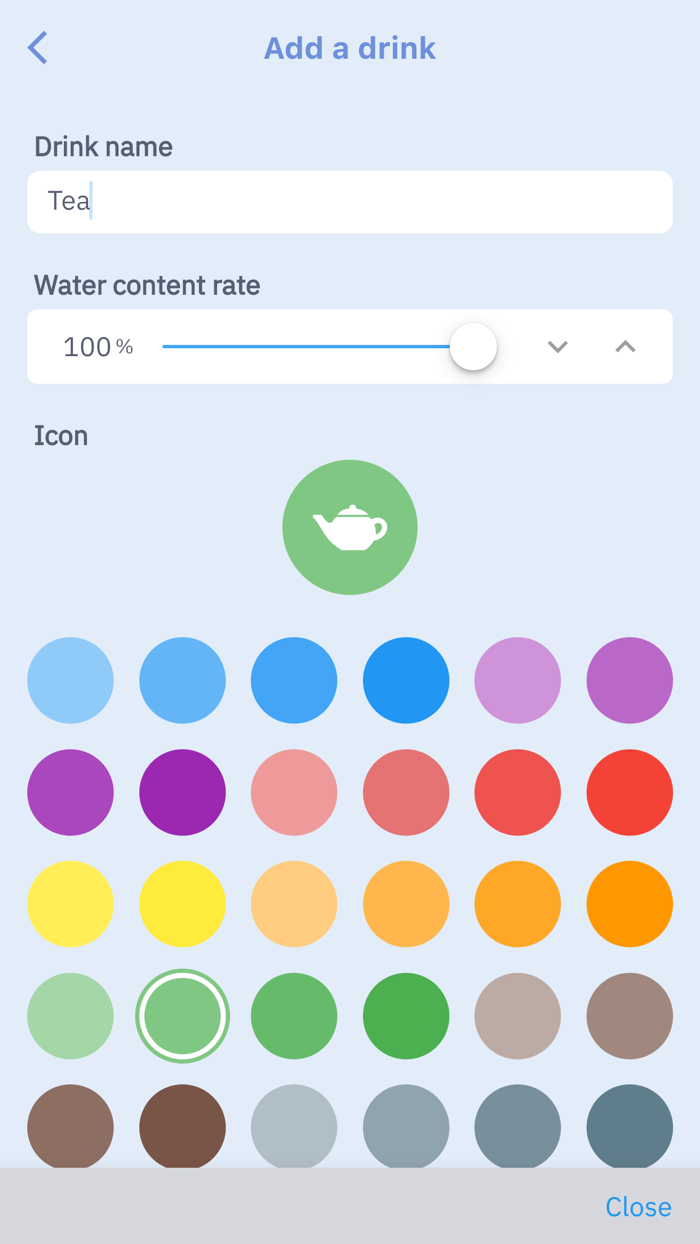700x1244 pixels.
Task: Pick the lavender color for the drink icon
Action: click(x=518, y=680)
